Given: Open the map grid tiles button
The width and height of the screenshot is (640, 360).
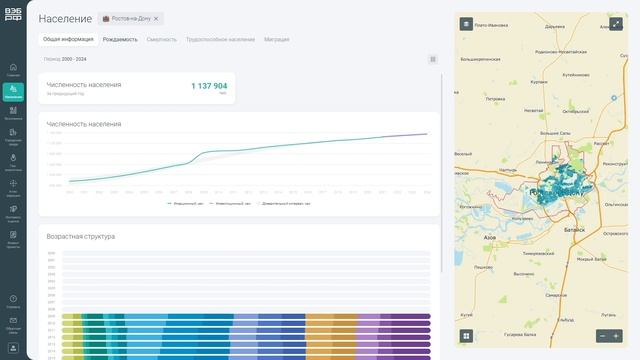Looking at the screenshot, I should 466,336.
